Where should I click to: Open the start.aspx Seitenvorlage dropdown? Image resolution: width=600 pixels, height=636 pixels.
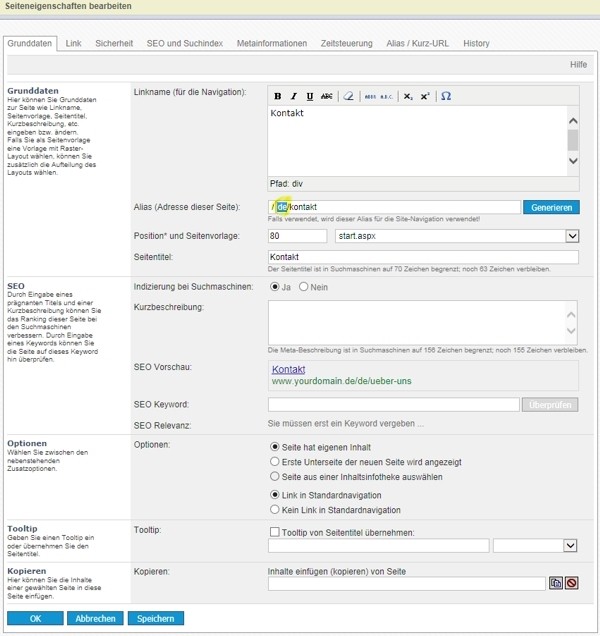(x=572, y=236)
